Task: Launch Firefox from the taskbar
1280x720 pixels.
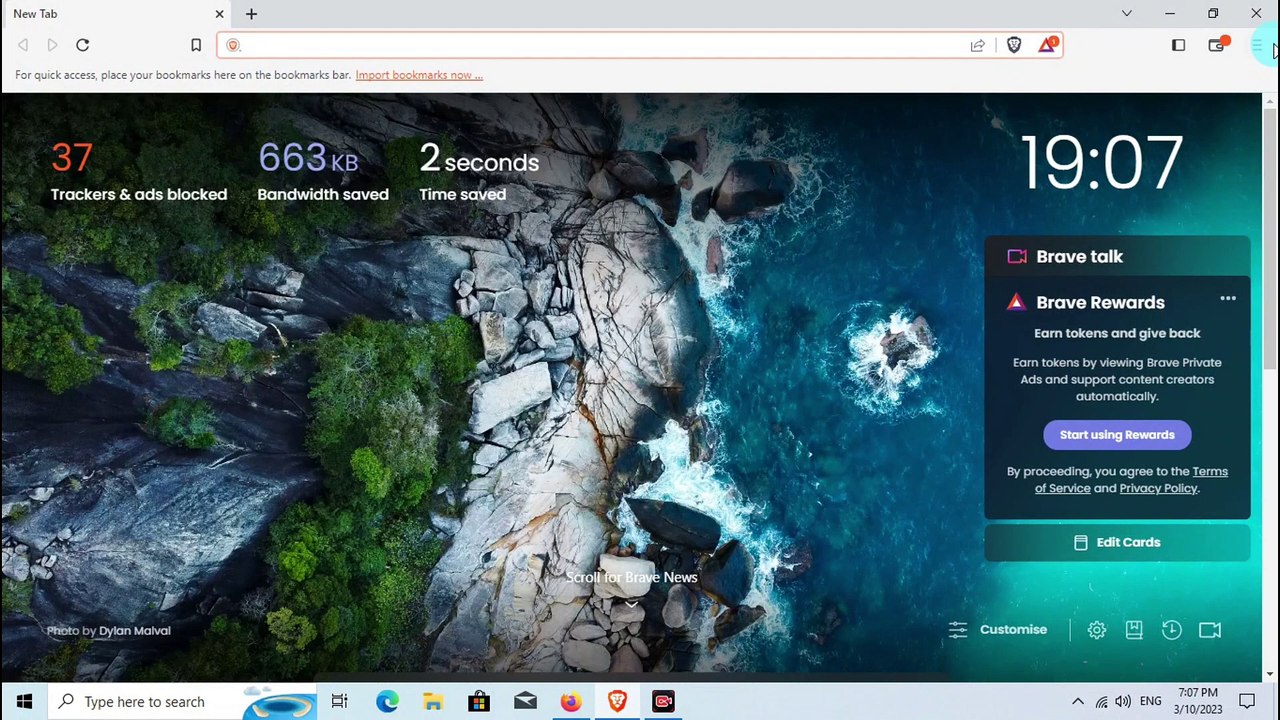Action: pyautogui.click(x=571, y=702)
